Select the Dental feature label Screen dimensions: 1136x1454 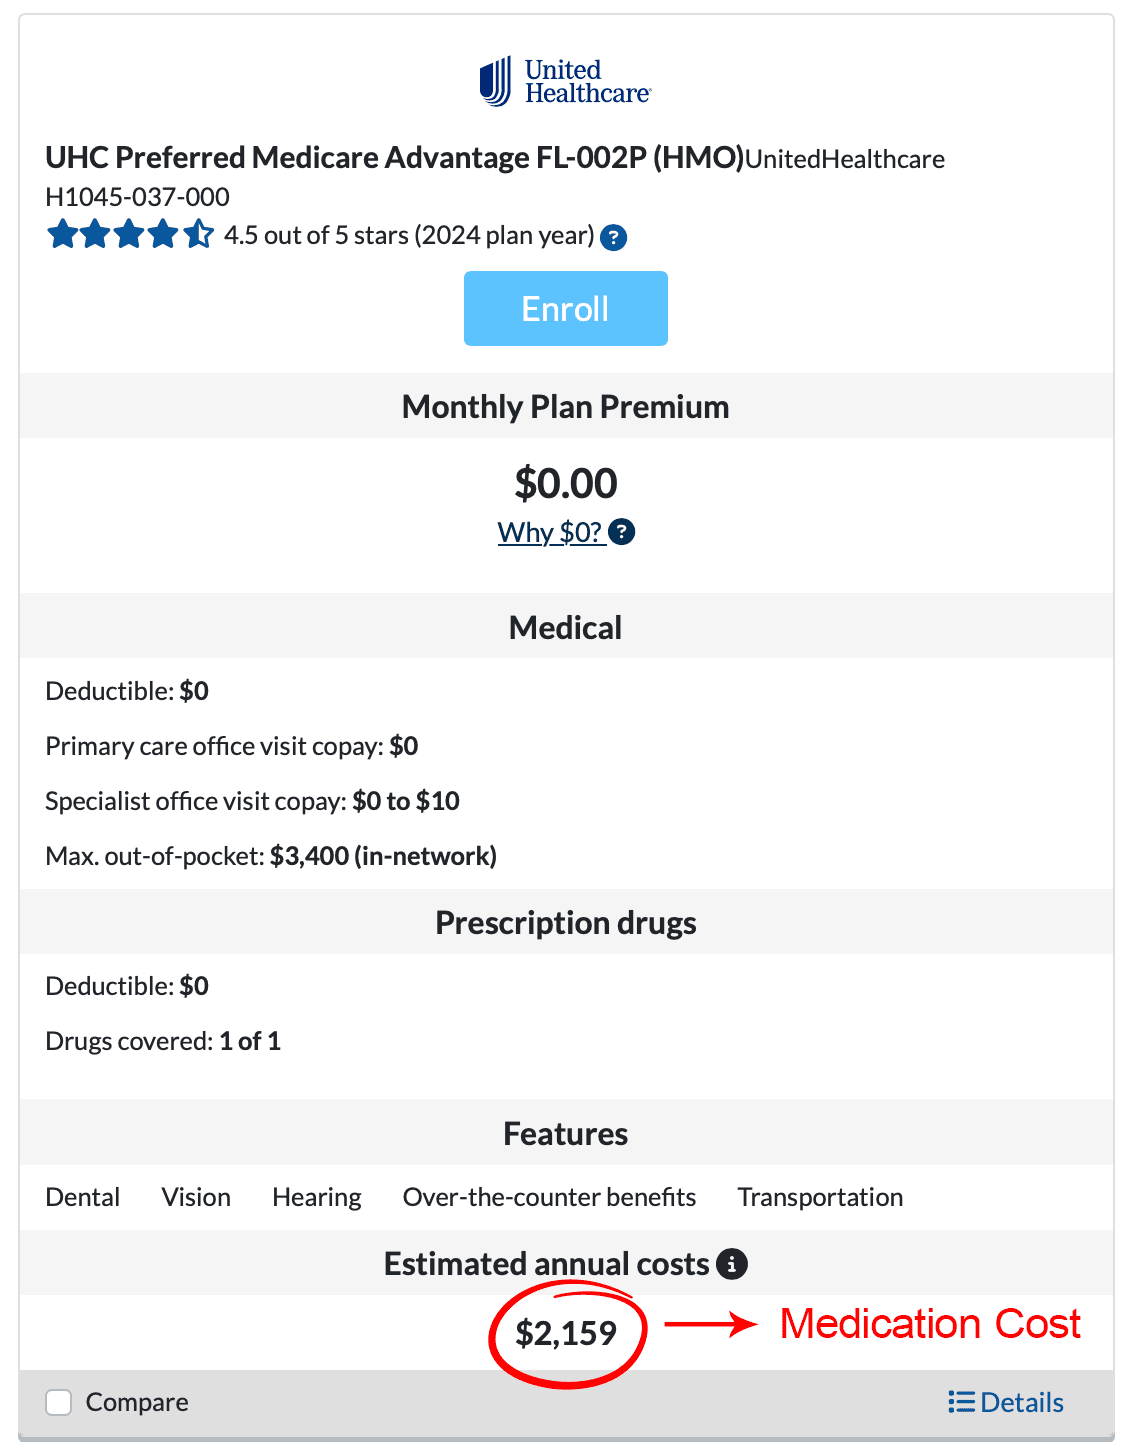click(83, 1197)
